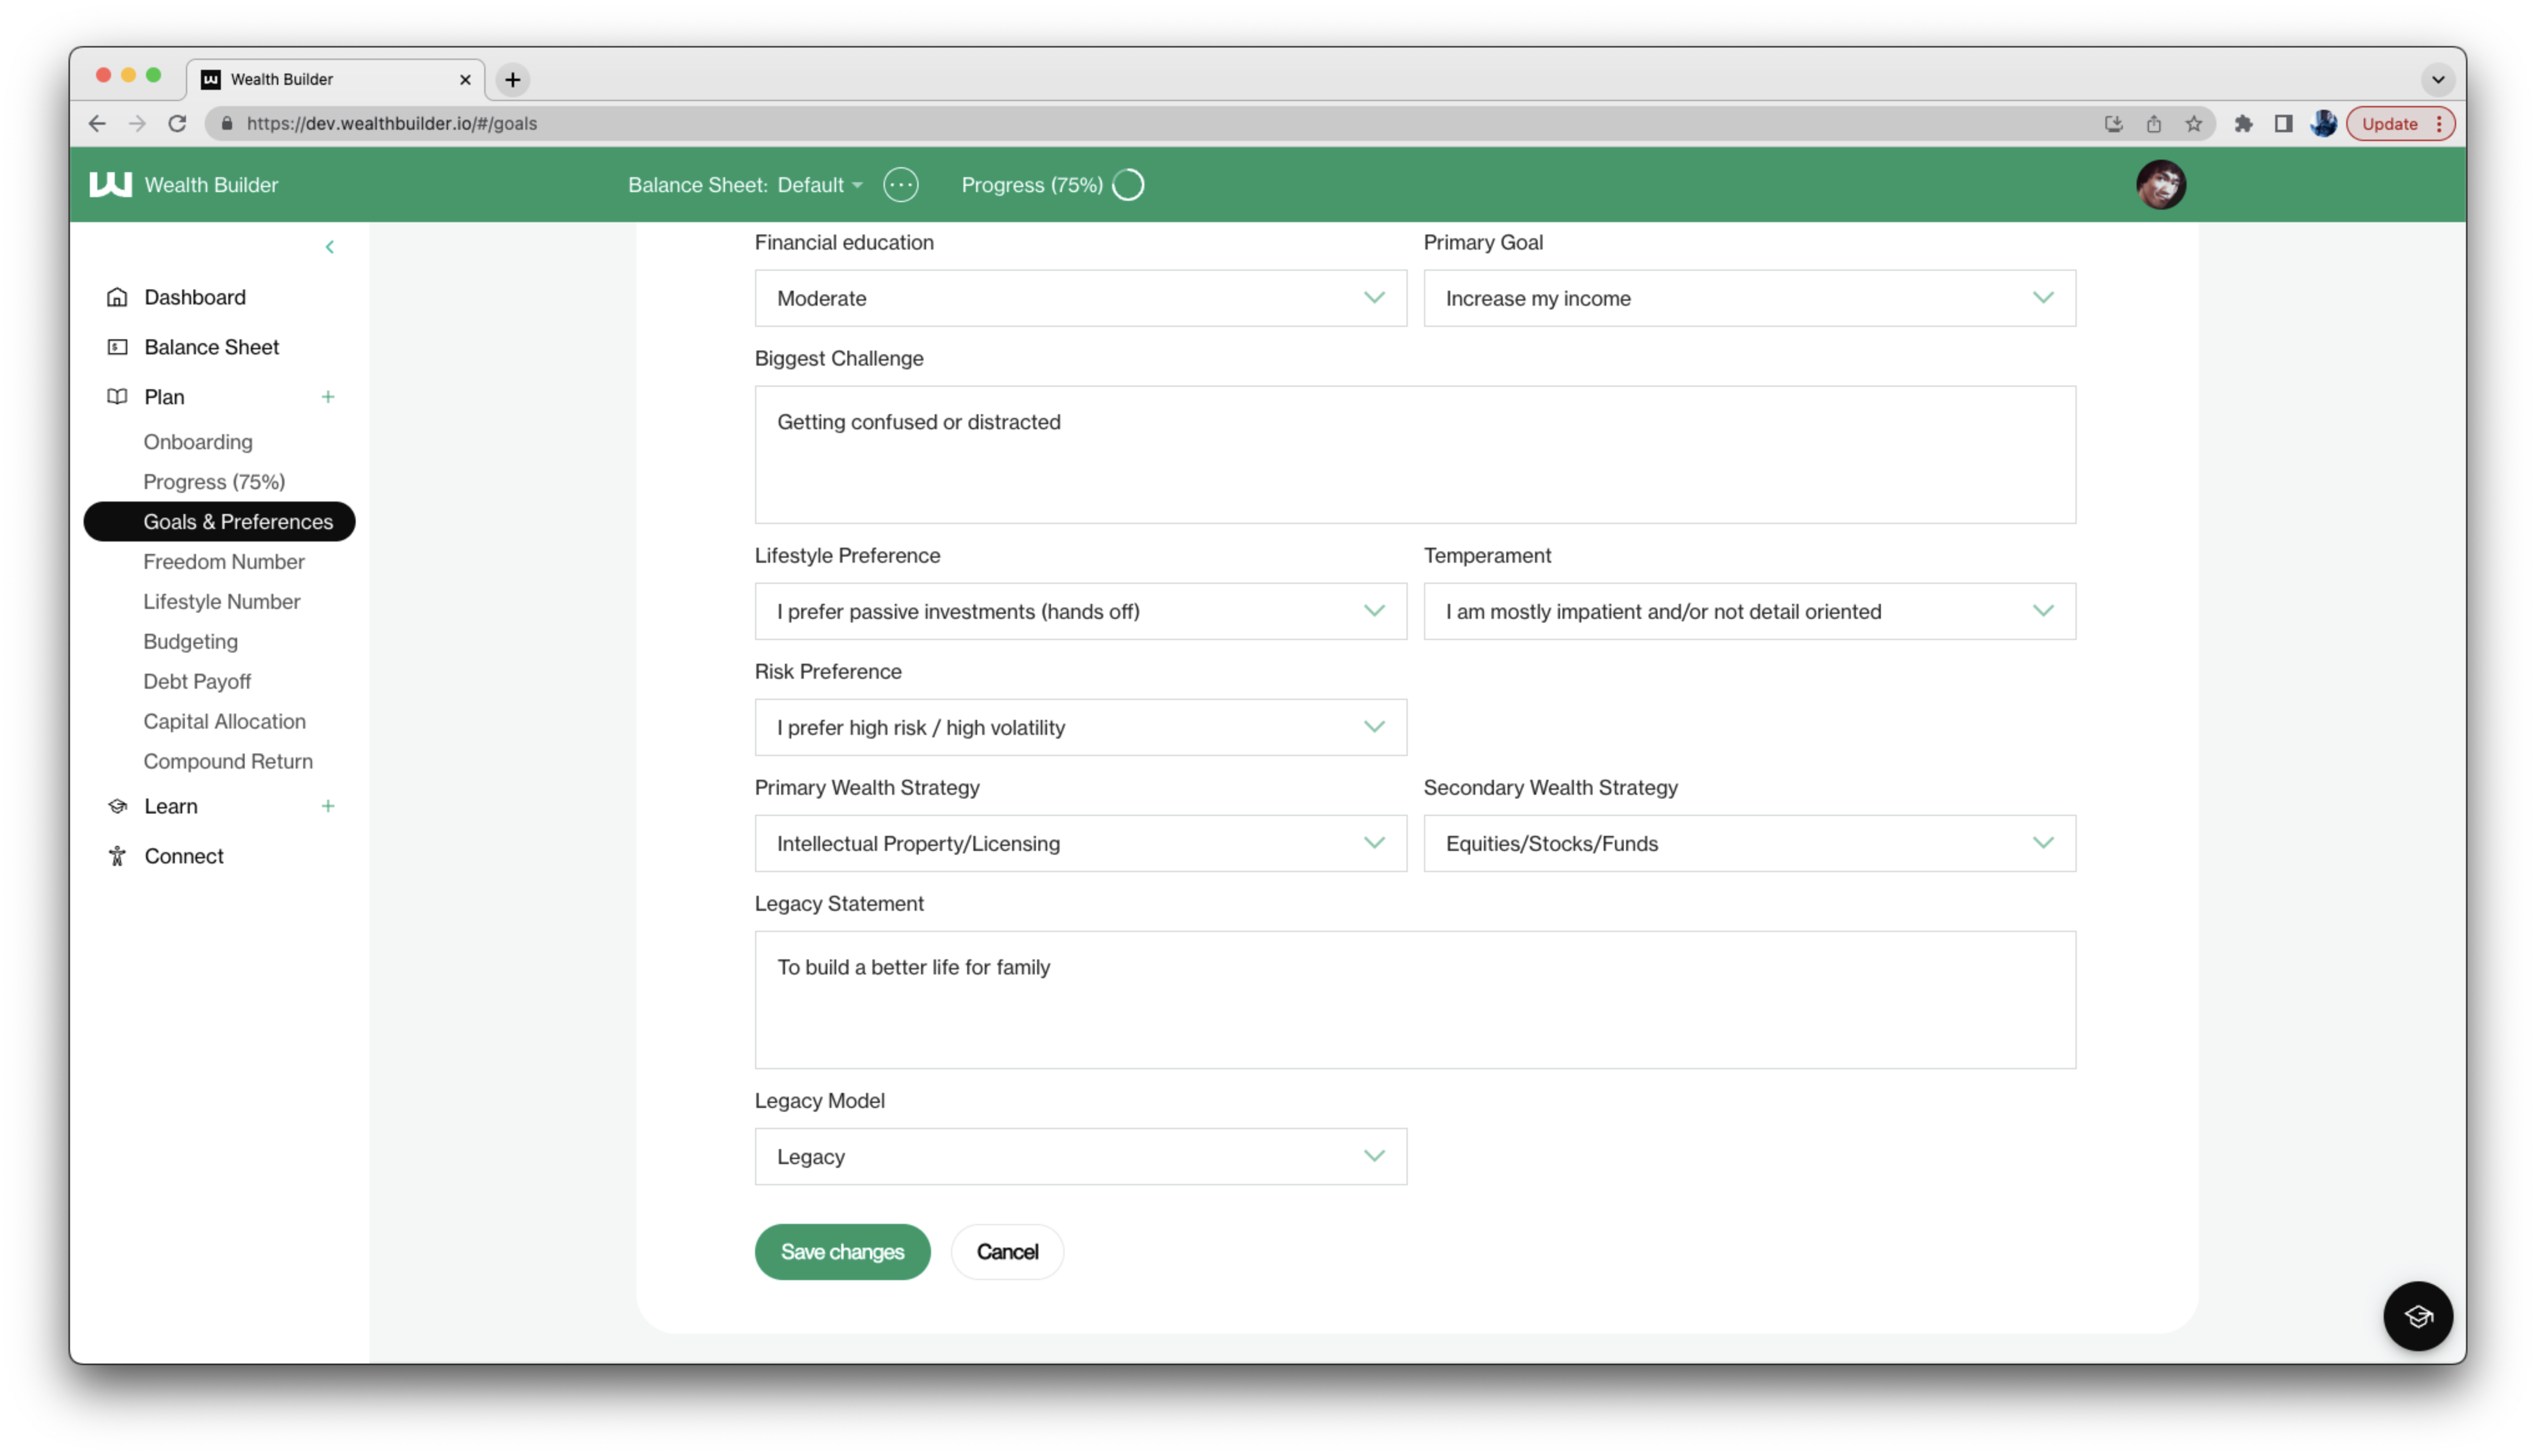
Task: Open the browser extensions puzzle icon
Action: tap(2243, 124)
